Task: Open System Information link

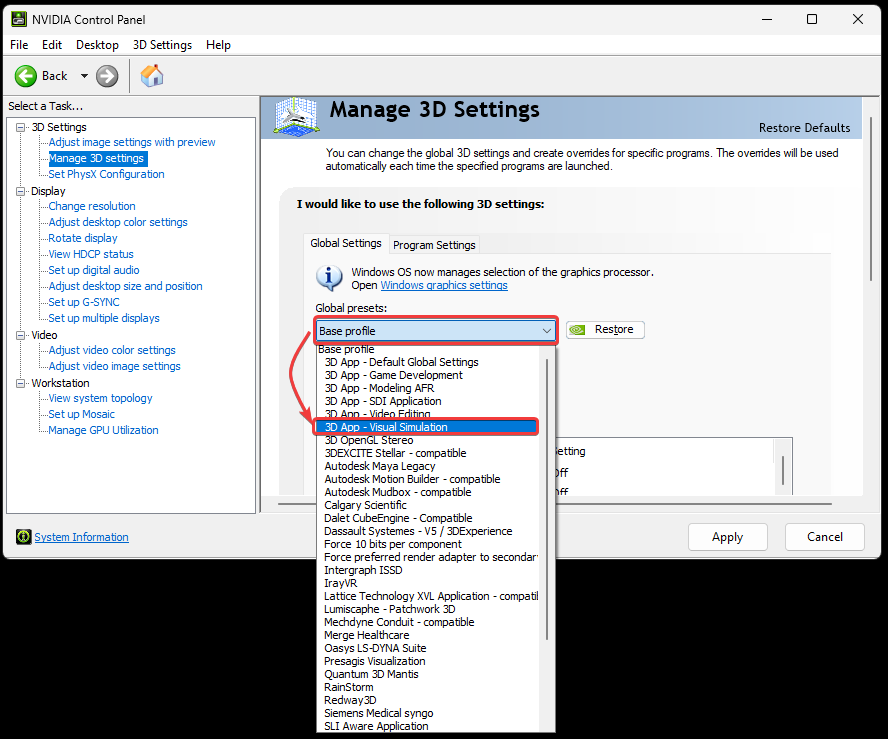Action: (82, 537)
